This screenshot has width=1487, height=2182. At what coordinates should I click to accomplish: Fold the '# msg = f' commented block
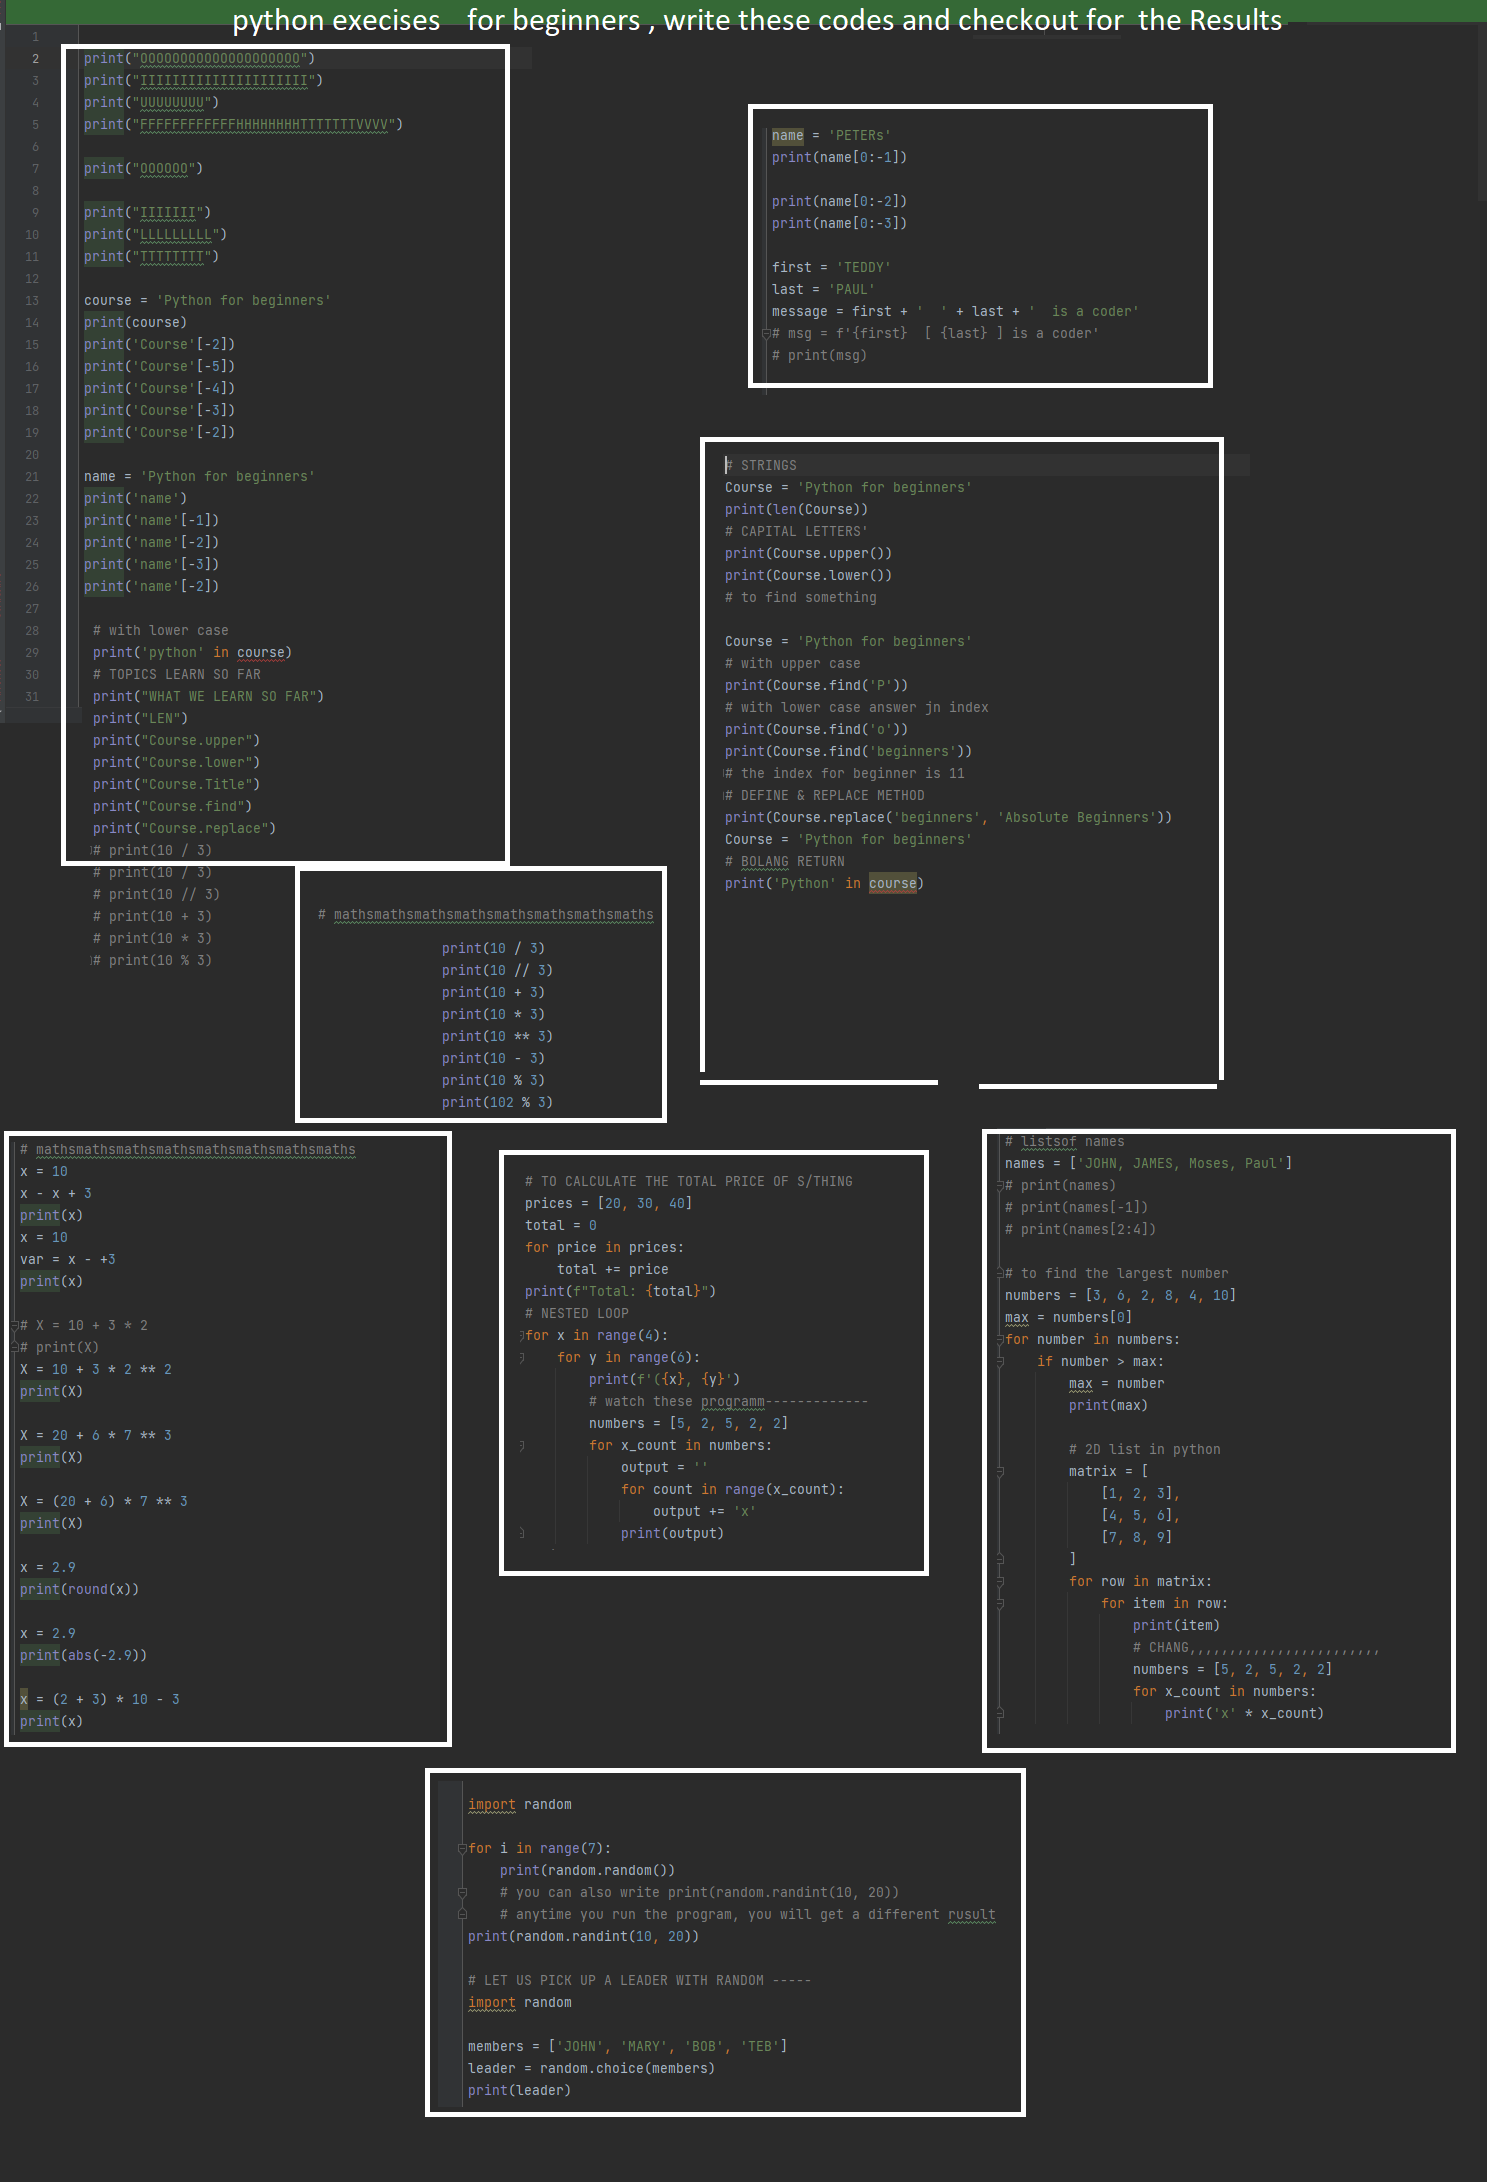click(x=766, y=334)
